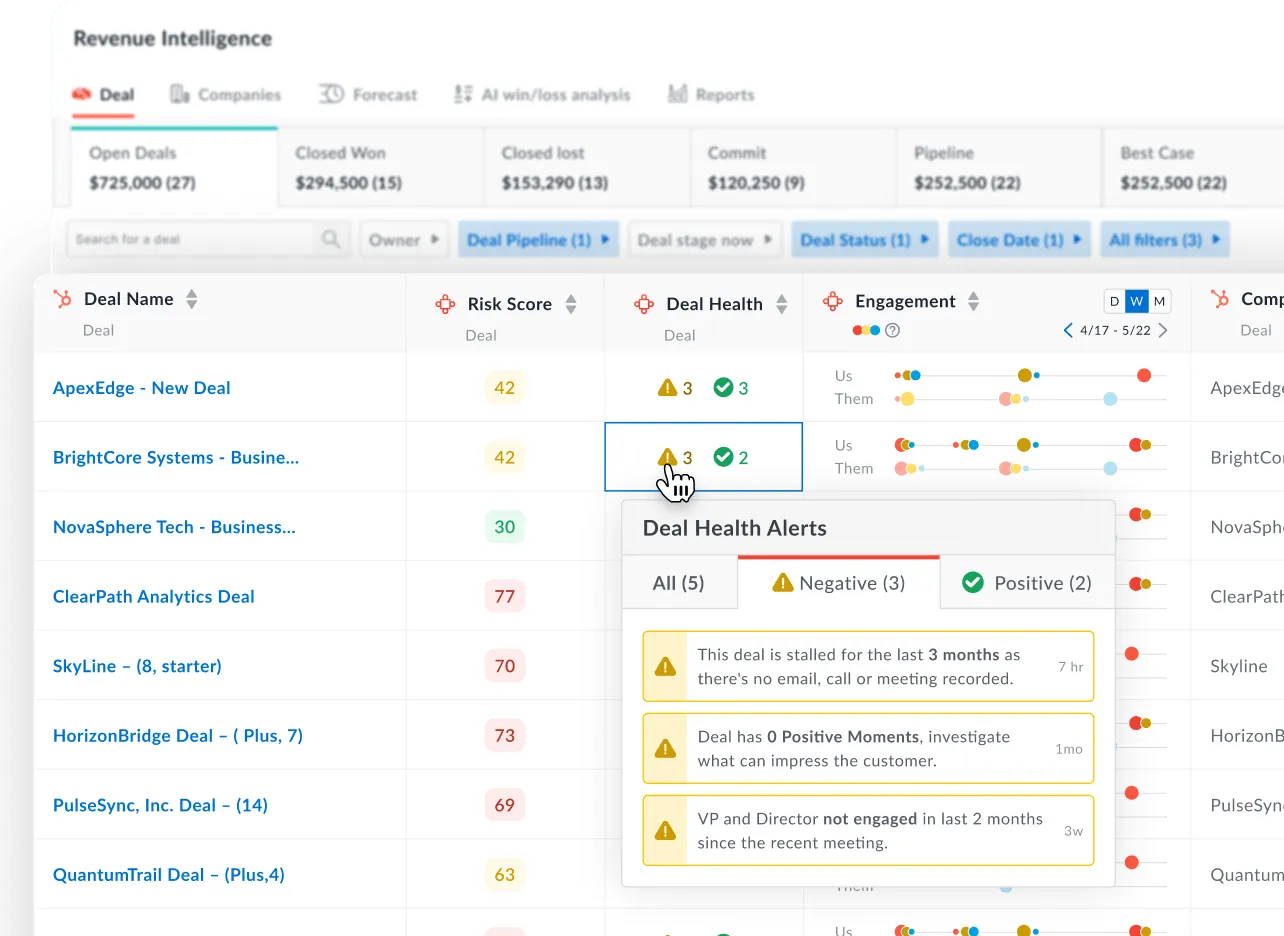This screenshot has height=936, width=1284.
Task: Switch to the Forecast tab
Action: [369, 95]
